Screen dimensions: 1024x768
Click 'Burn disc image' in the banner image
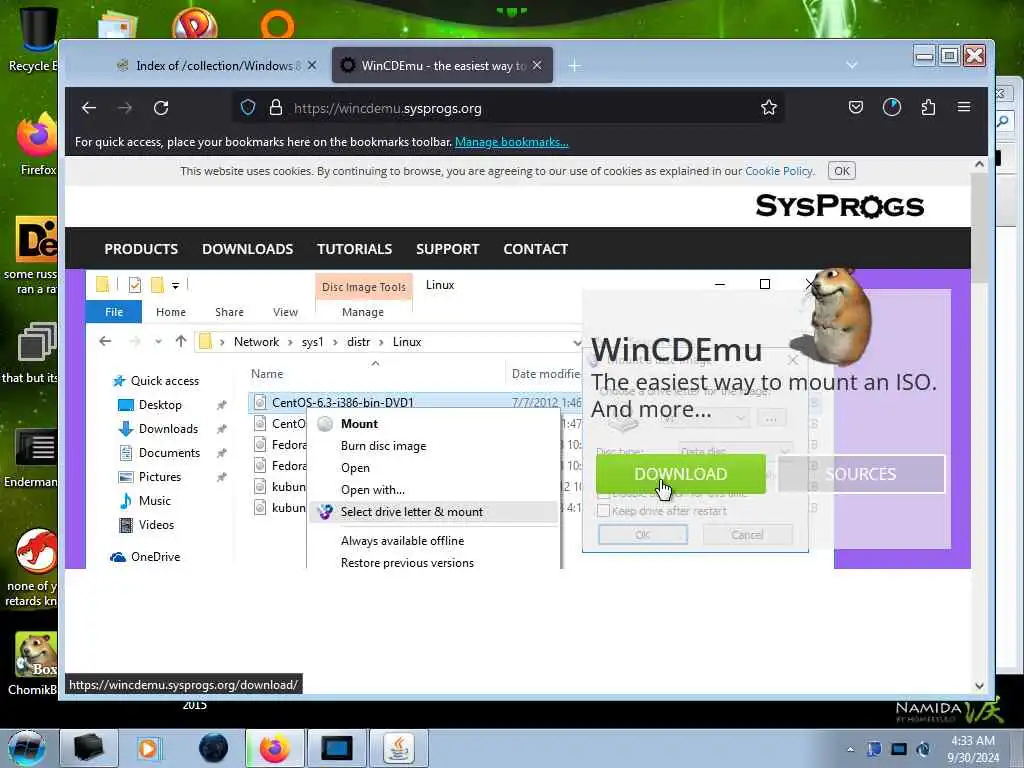[x=383, y=445]
